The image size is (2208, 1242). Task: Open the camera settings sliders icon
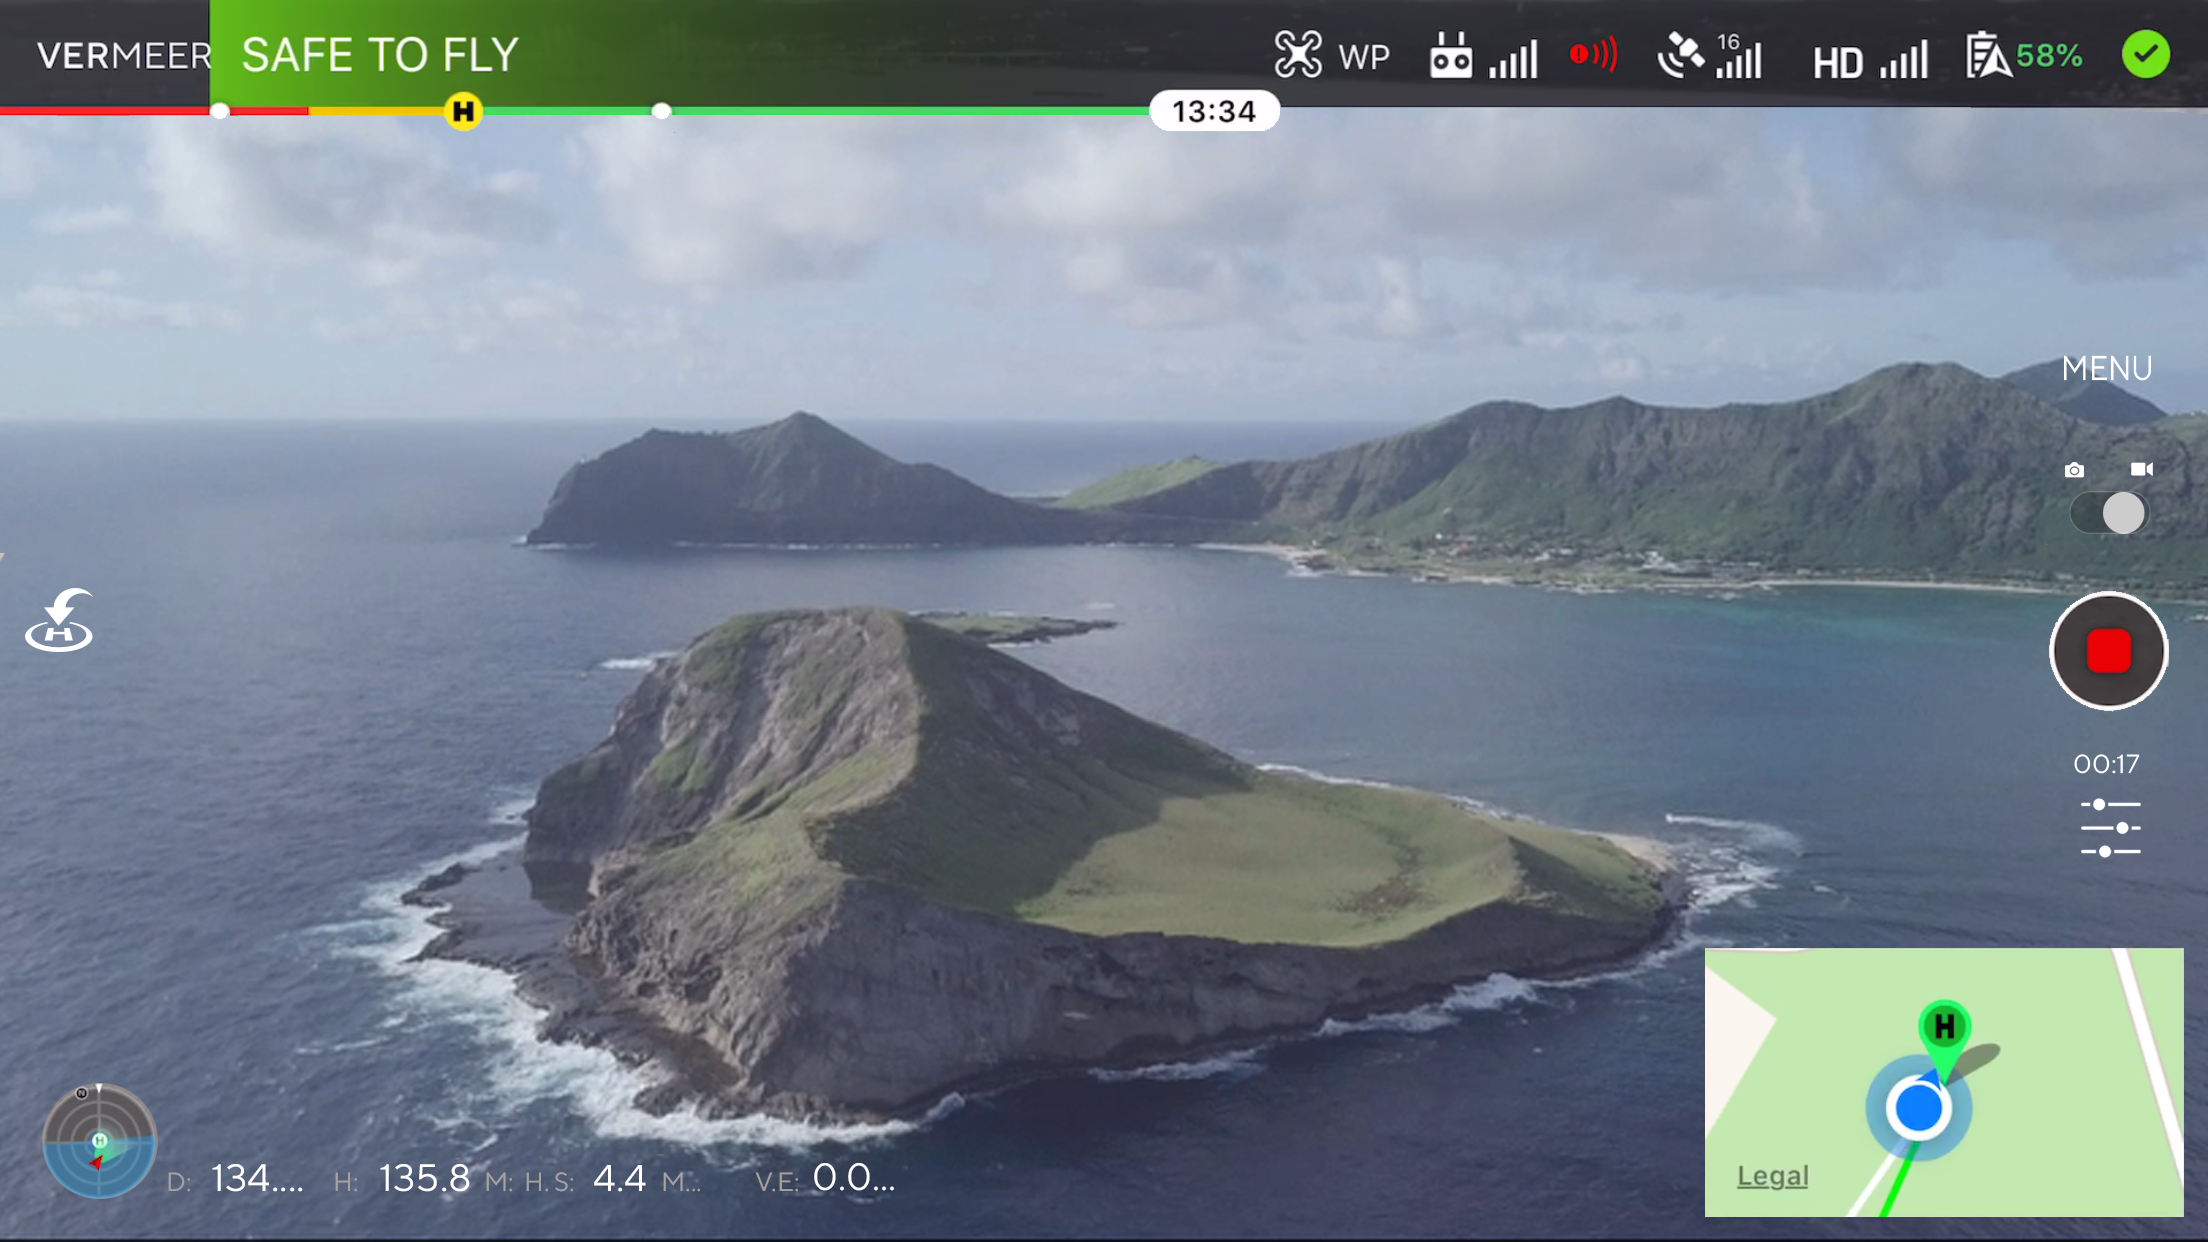pos(2110,828)
